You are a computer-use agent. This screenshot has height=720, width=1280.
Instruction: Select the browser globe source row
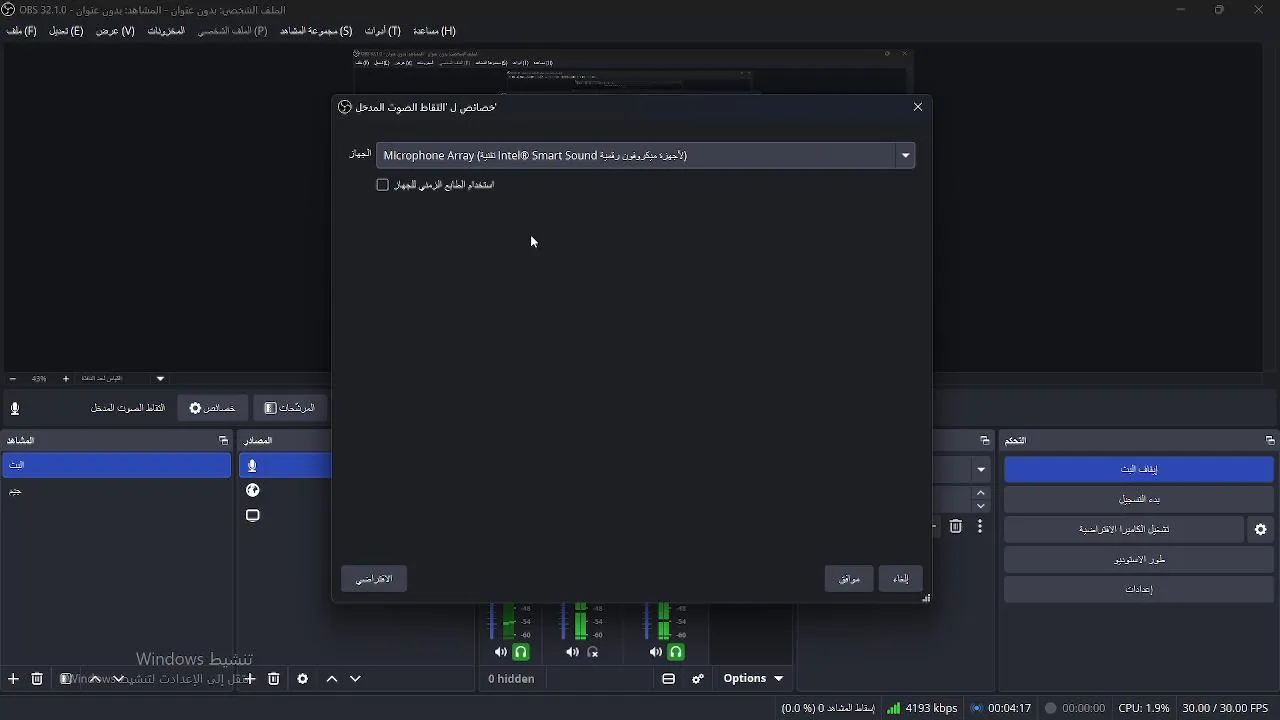tap(285, 491)
